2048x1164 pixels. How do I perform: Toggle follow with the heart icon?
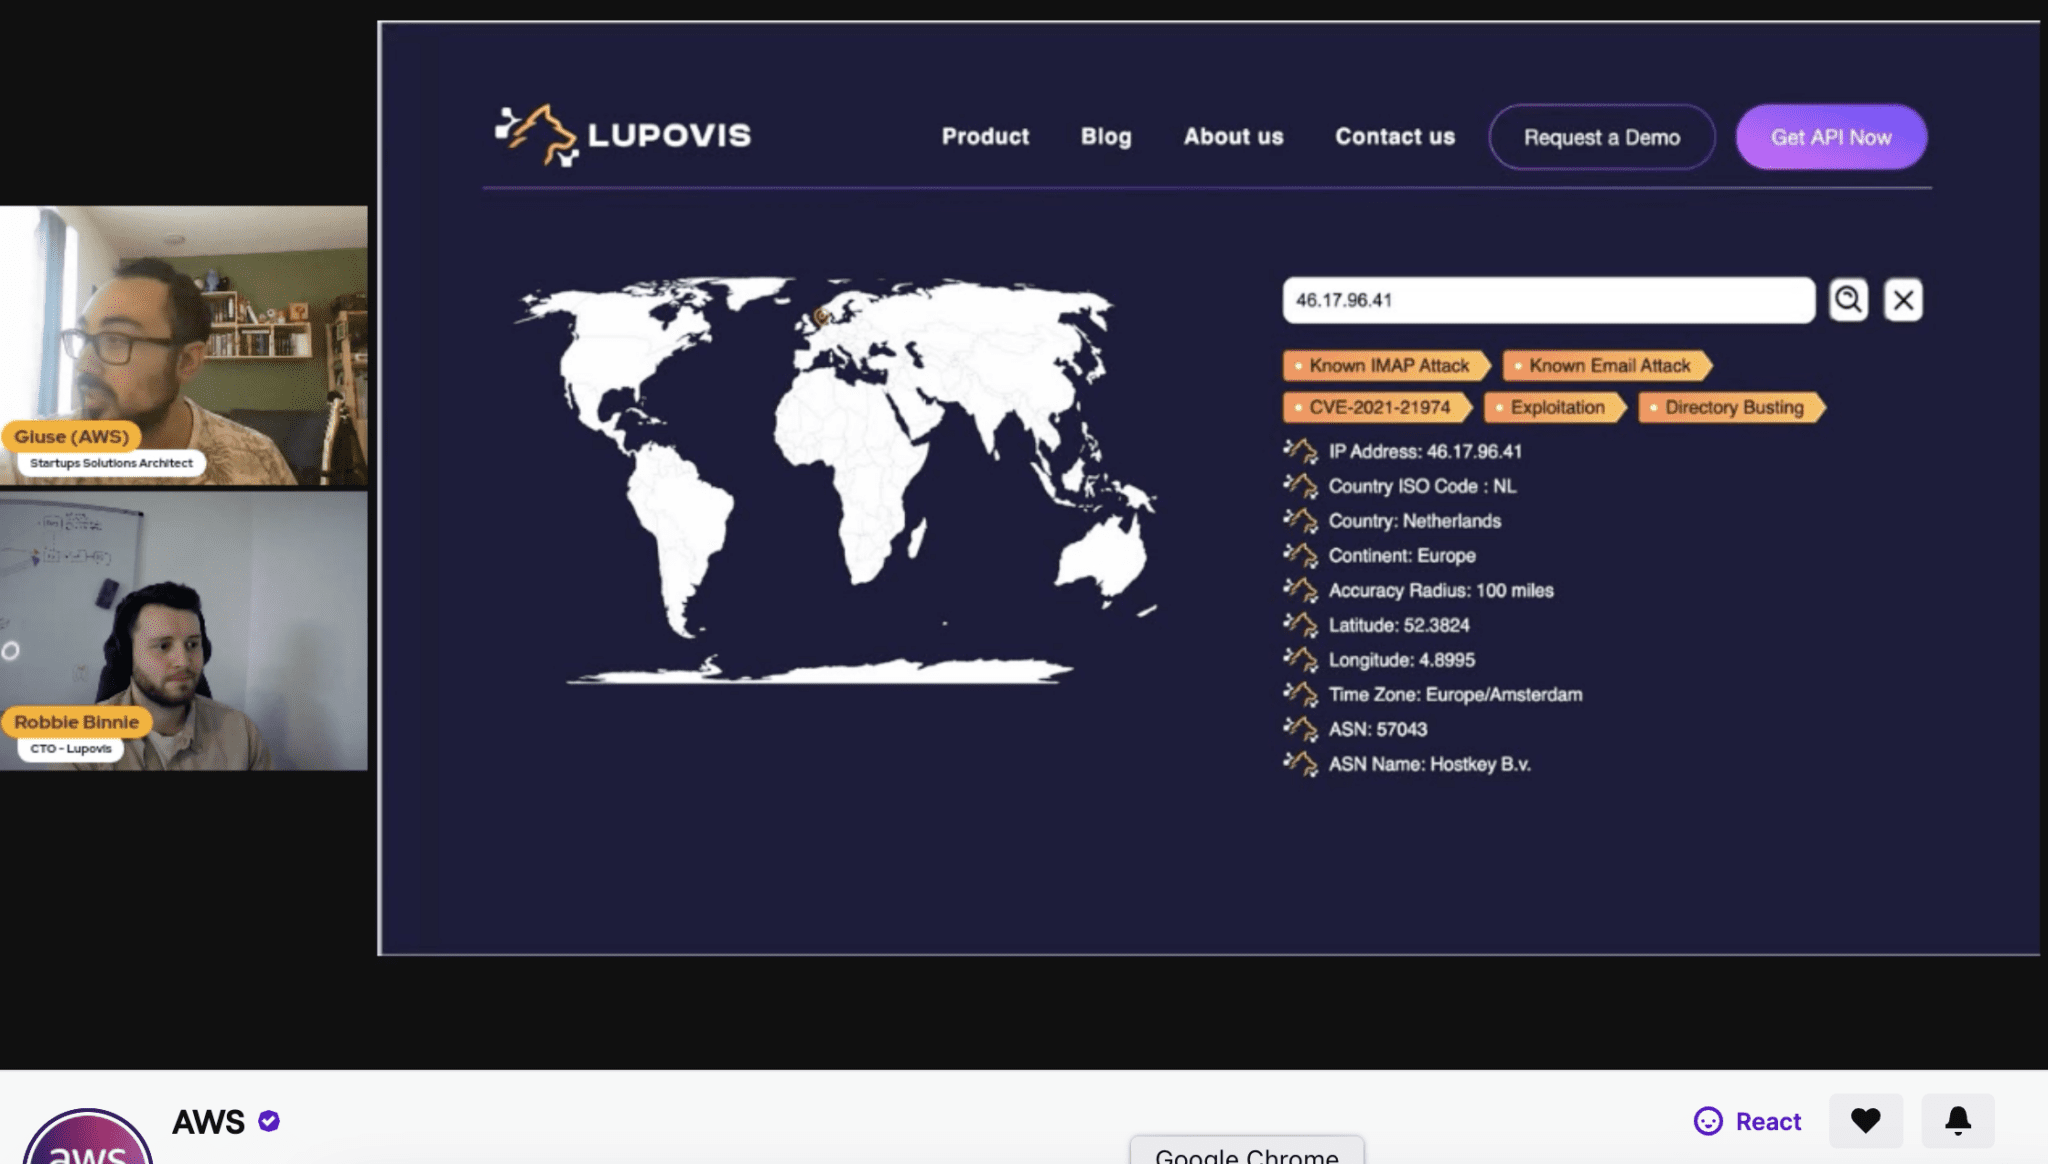point(1868,1121)
